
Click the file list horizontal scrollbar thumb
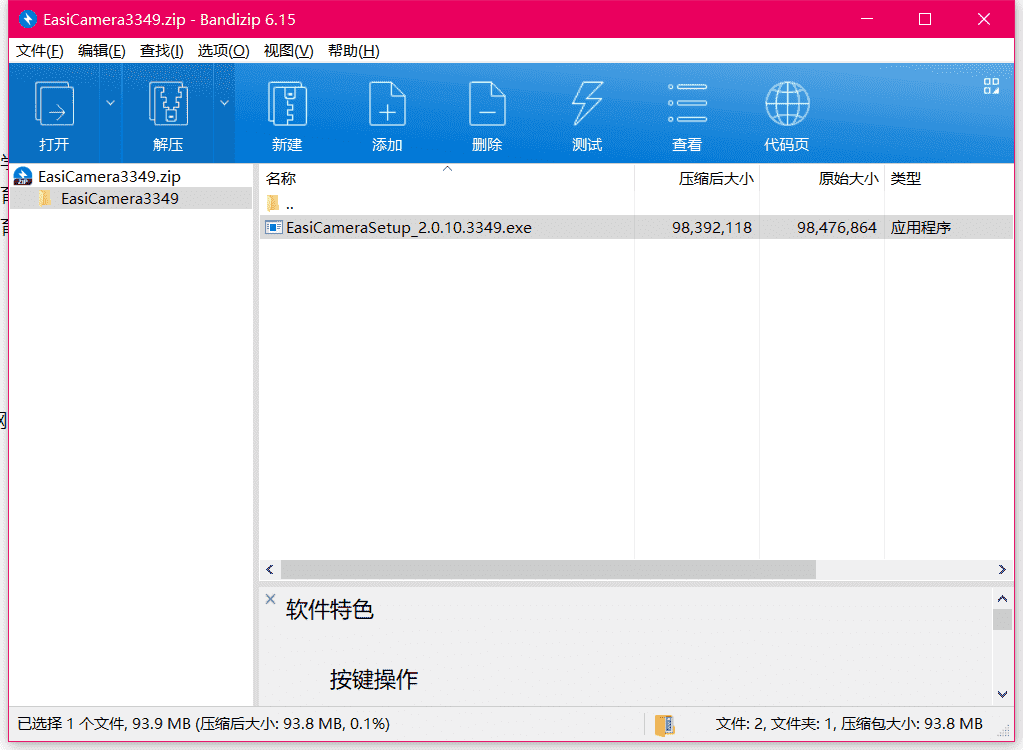point(548,569)
